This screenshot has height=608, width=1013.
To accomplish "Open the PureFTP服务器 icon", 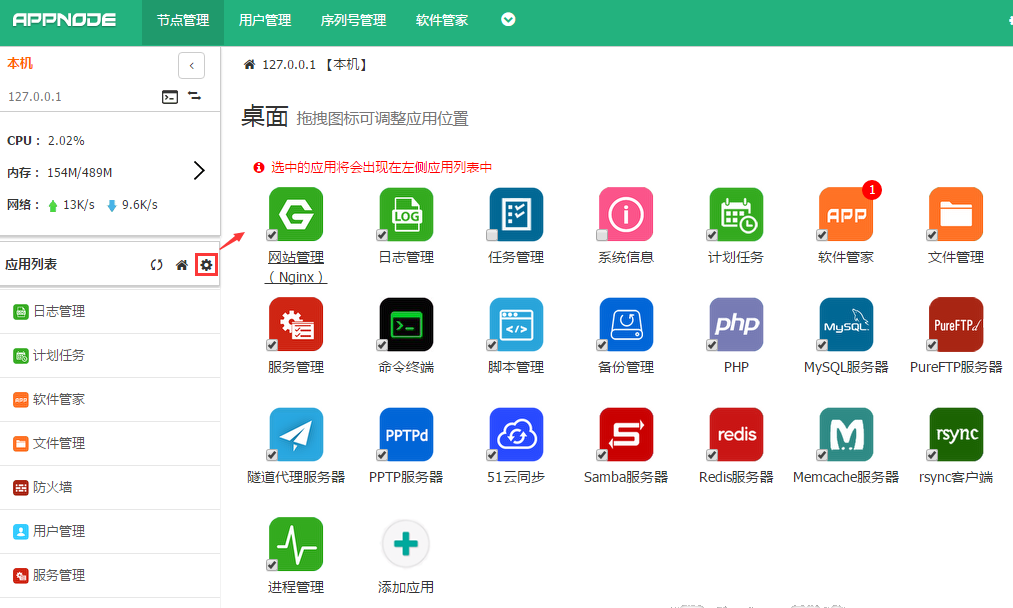I will point(956,324).
